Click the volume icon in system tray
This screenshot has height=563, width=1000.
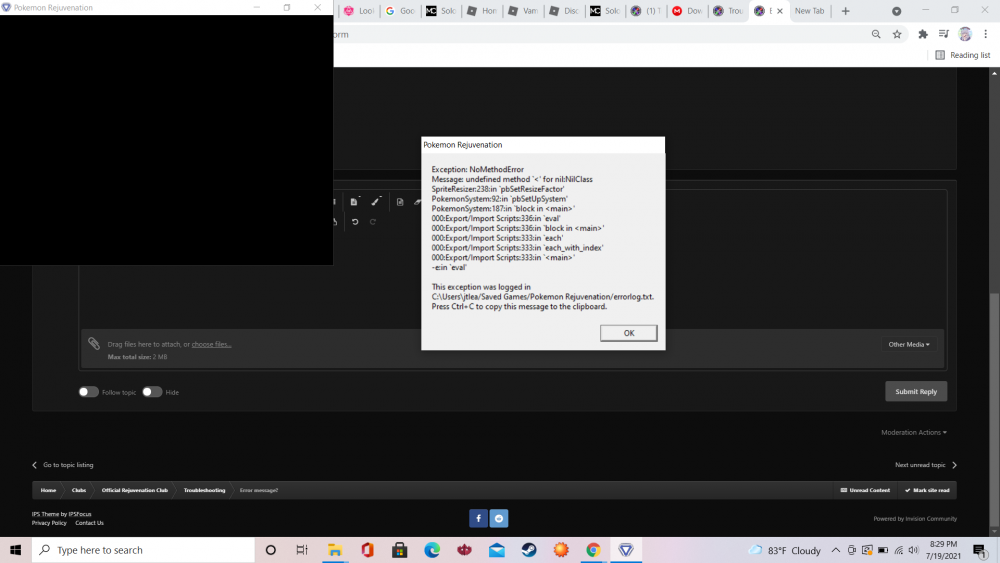913,550
